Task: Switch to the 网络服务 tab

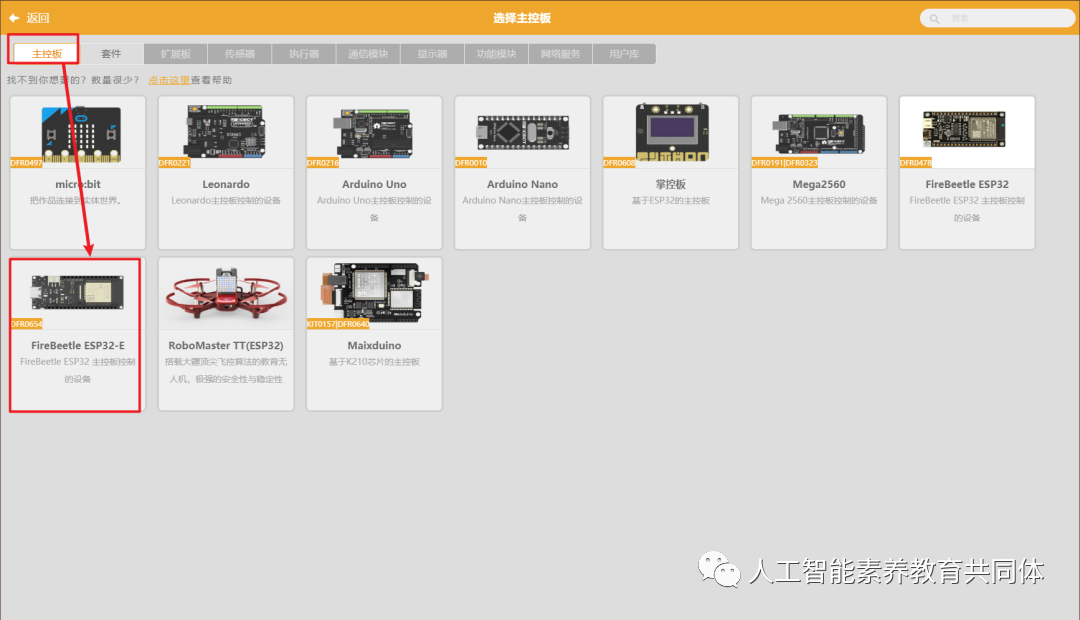Action: point(560,54)
